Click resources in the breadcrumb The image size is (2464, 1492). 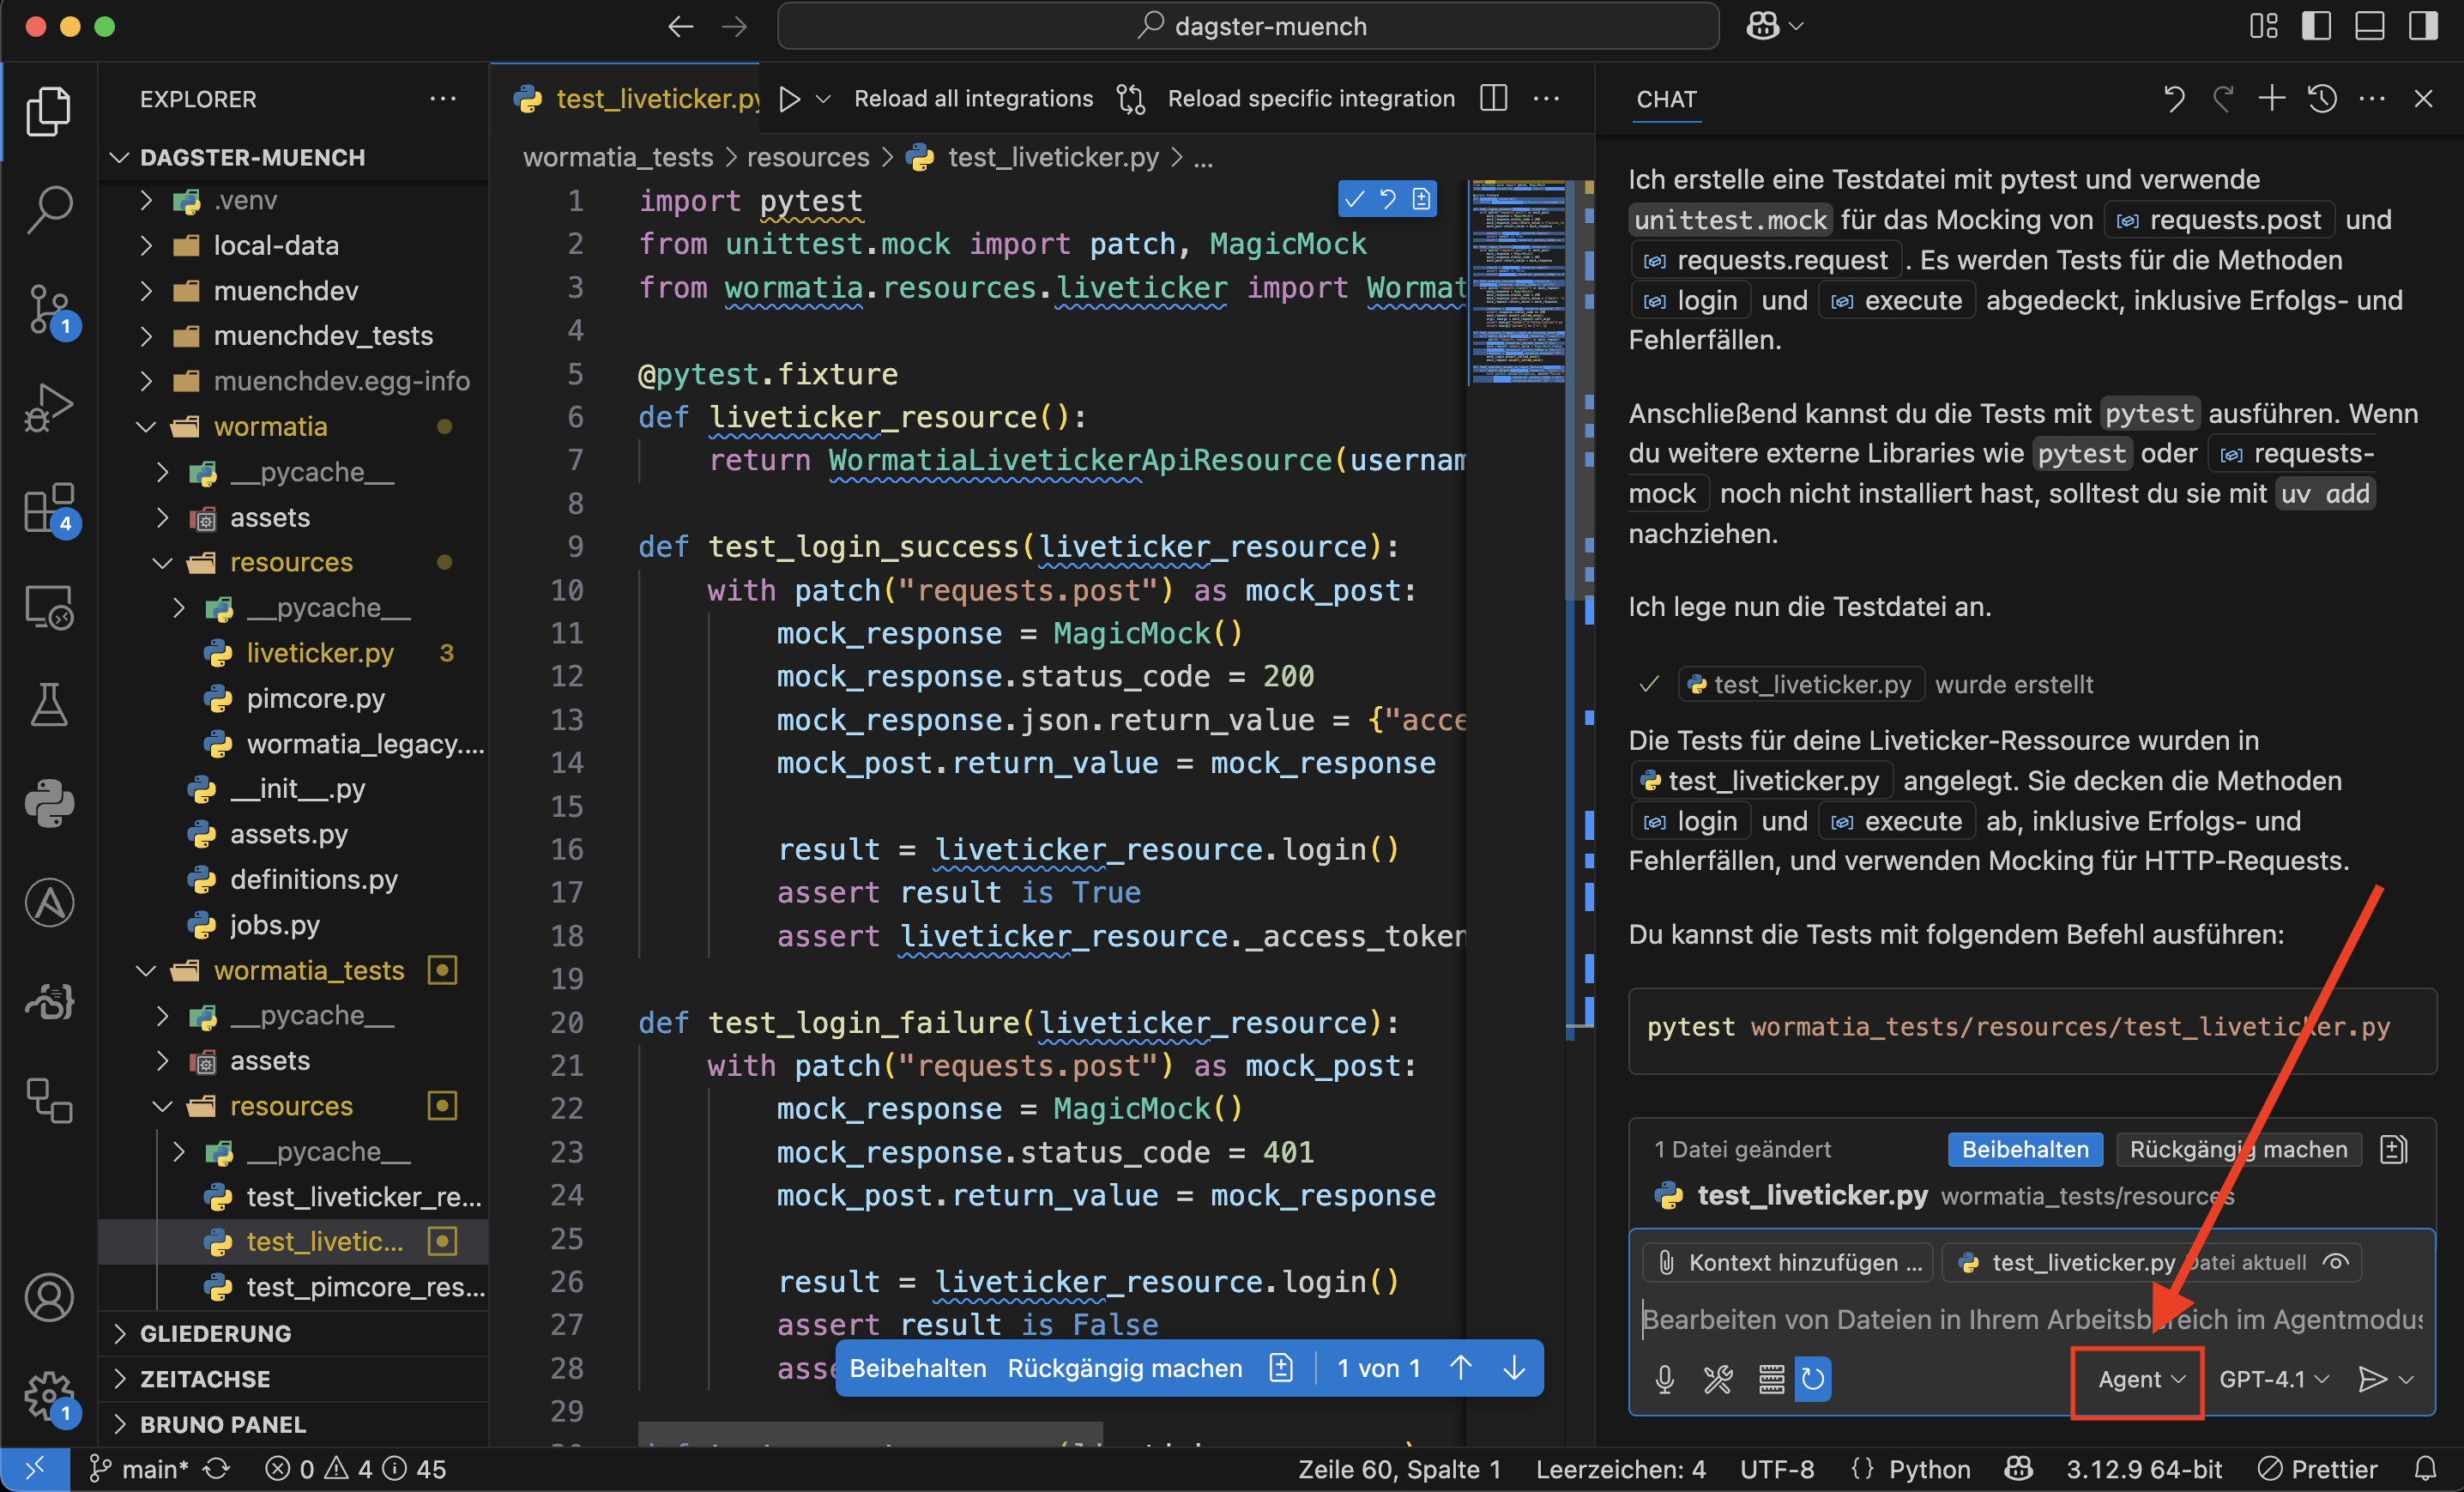(x=808, y=157)
